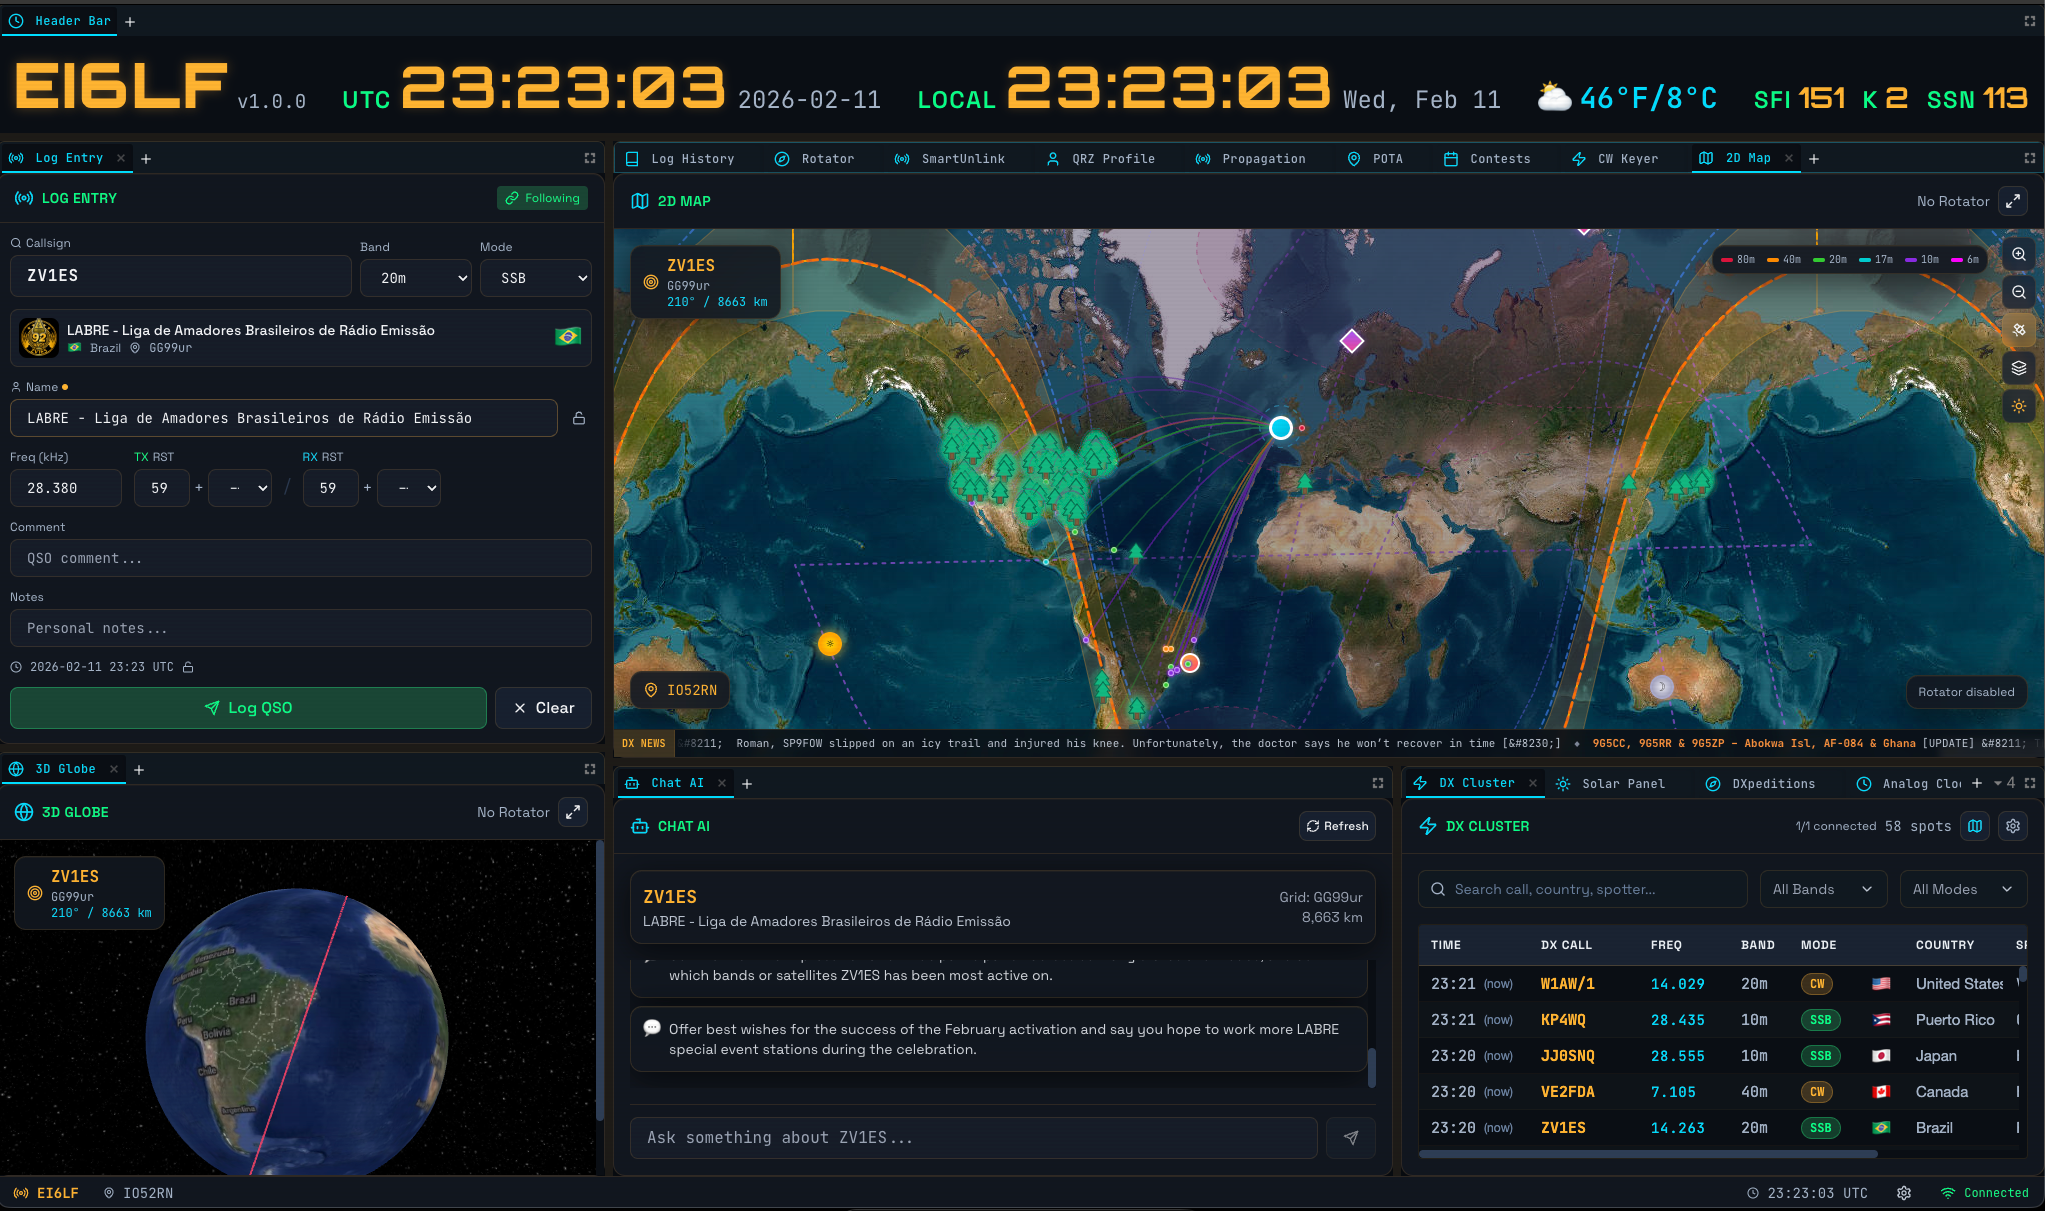
Task: Open the DX Cluster map view icon
Action: coord(1975,826)
